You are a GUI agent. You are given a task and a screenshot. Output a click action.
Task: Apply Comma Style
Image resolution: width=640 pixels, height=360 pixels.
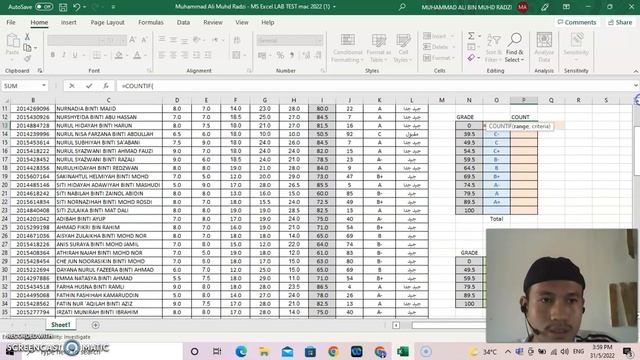(292, 55)
